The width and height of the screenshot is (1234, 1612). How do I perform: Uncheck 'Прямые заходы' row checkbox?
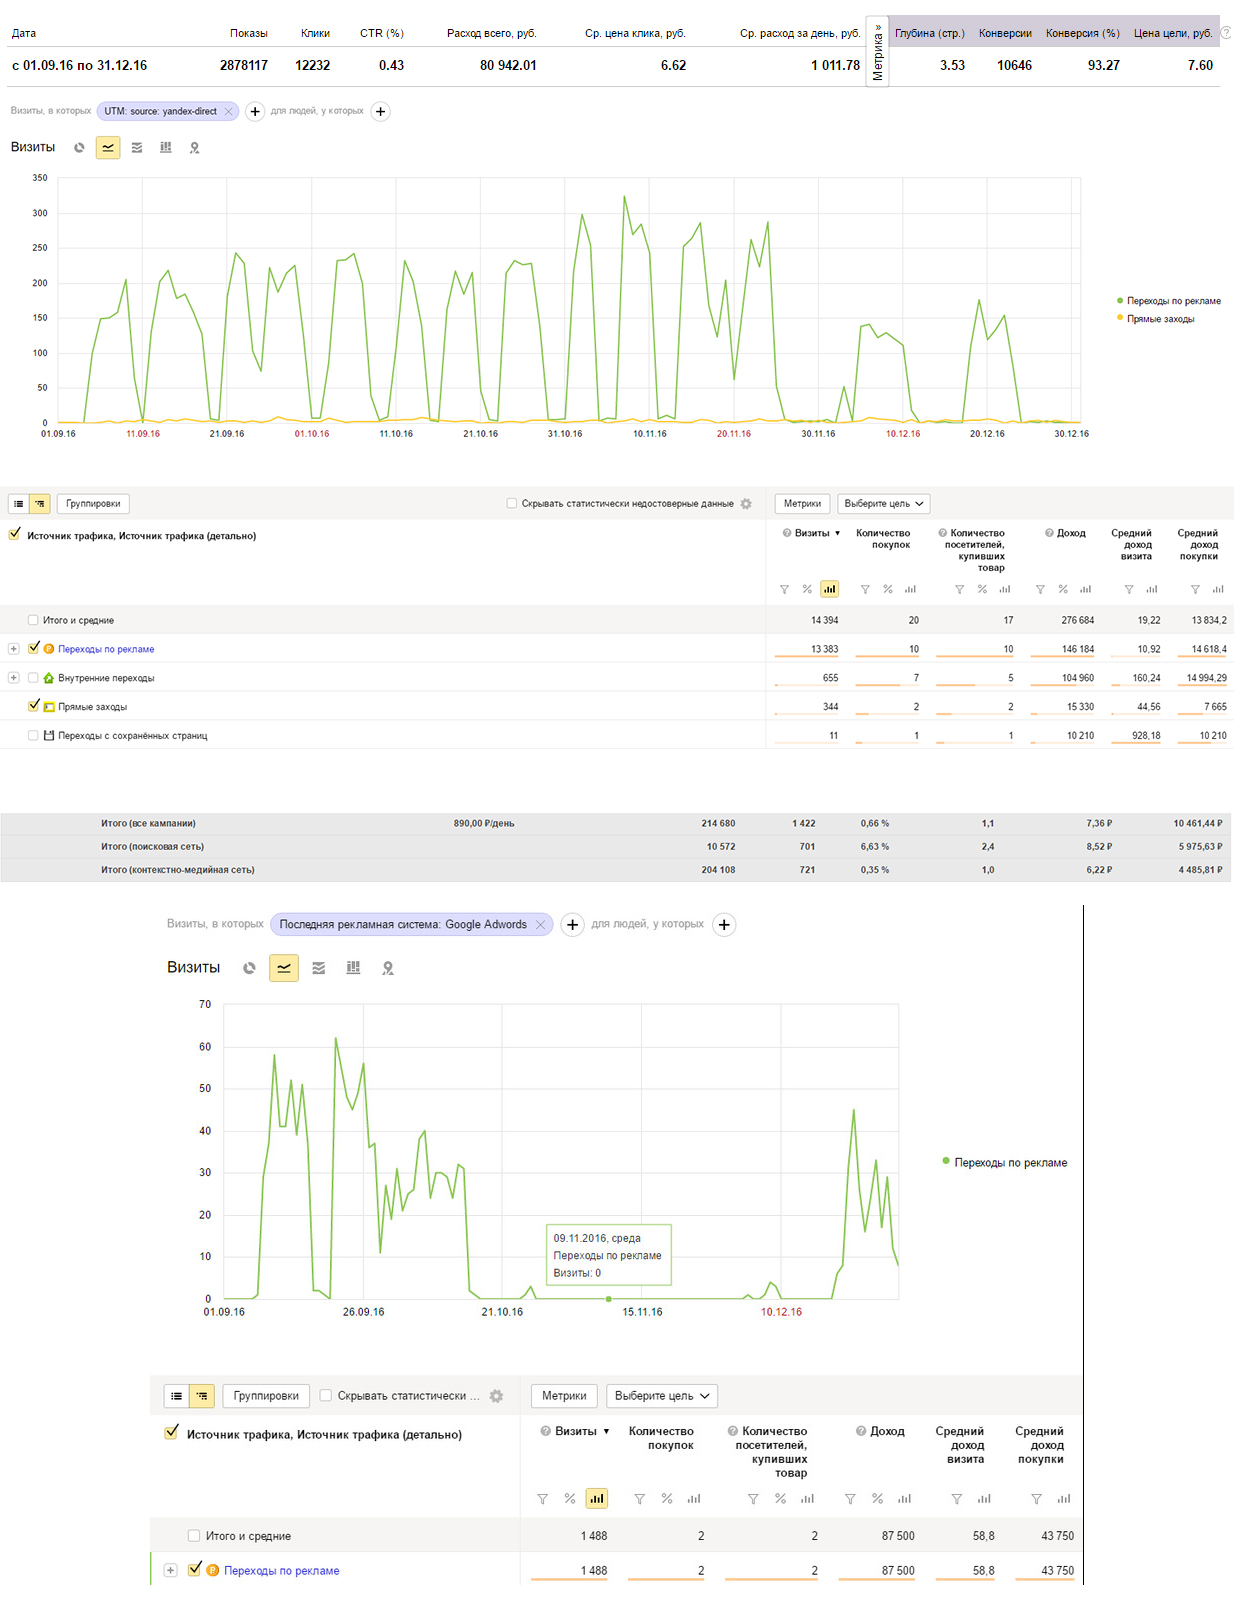34,706
